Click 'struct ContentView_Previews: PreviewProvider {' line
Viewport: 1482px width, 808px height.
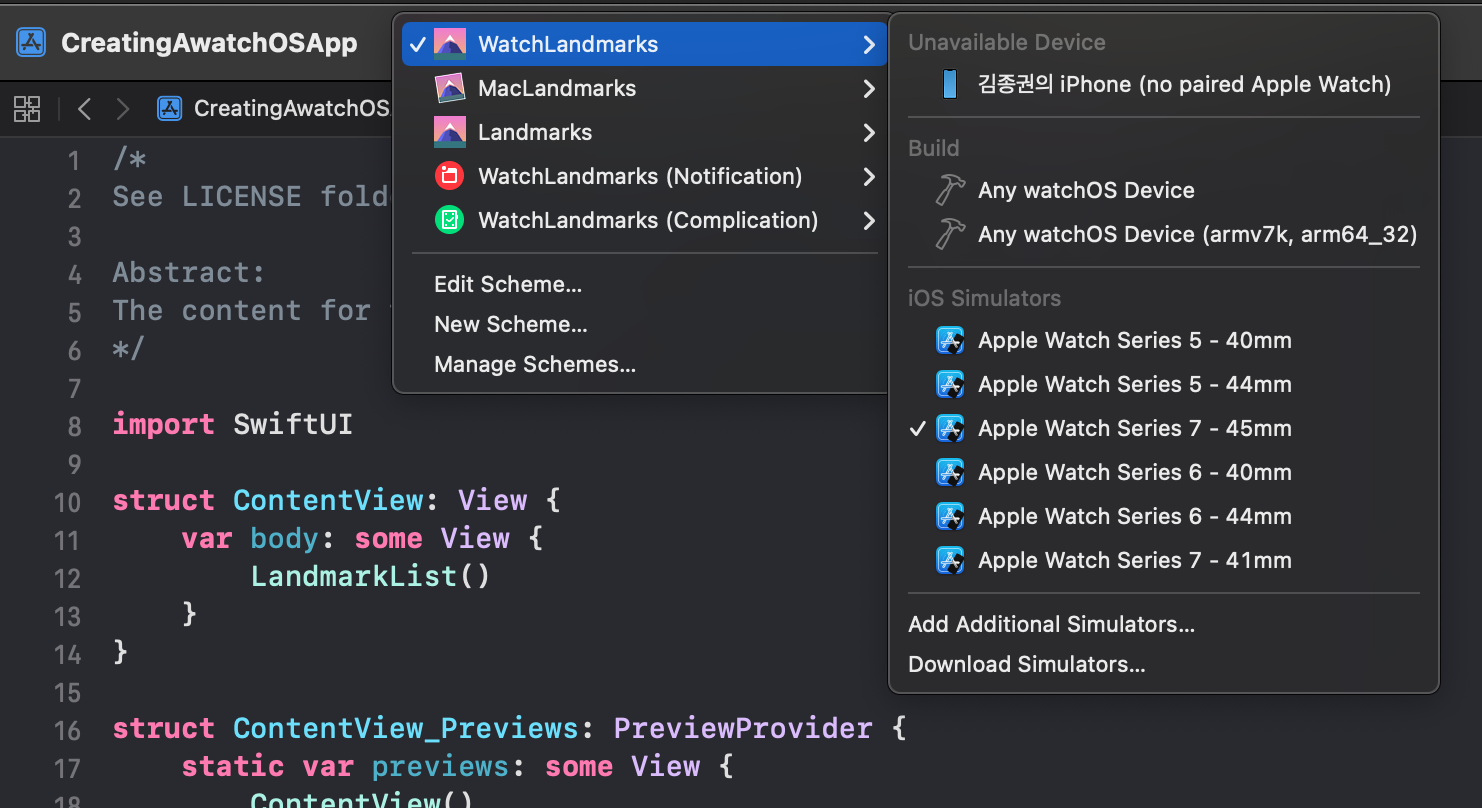click(x=509, y=728)
